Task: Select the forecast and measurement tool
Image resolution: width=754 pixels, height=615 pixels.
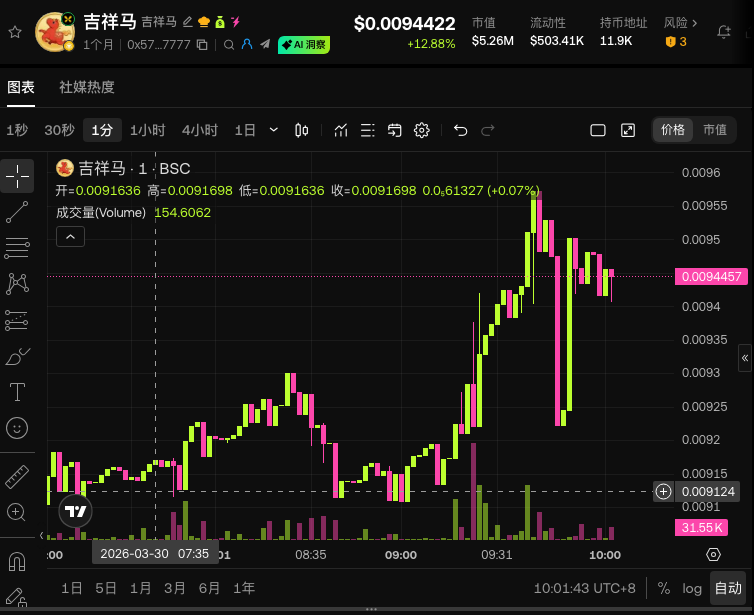Action: [17, 320]
